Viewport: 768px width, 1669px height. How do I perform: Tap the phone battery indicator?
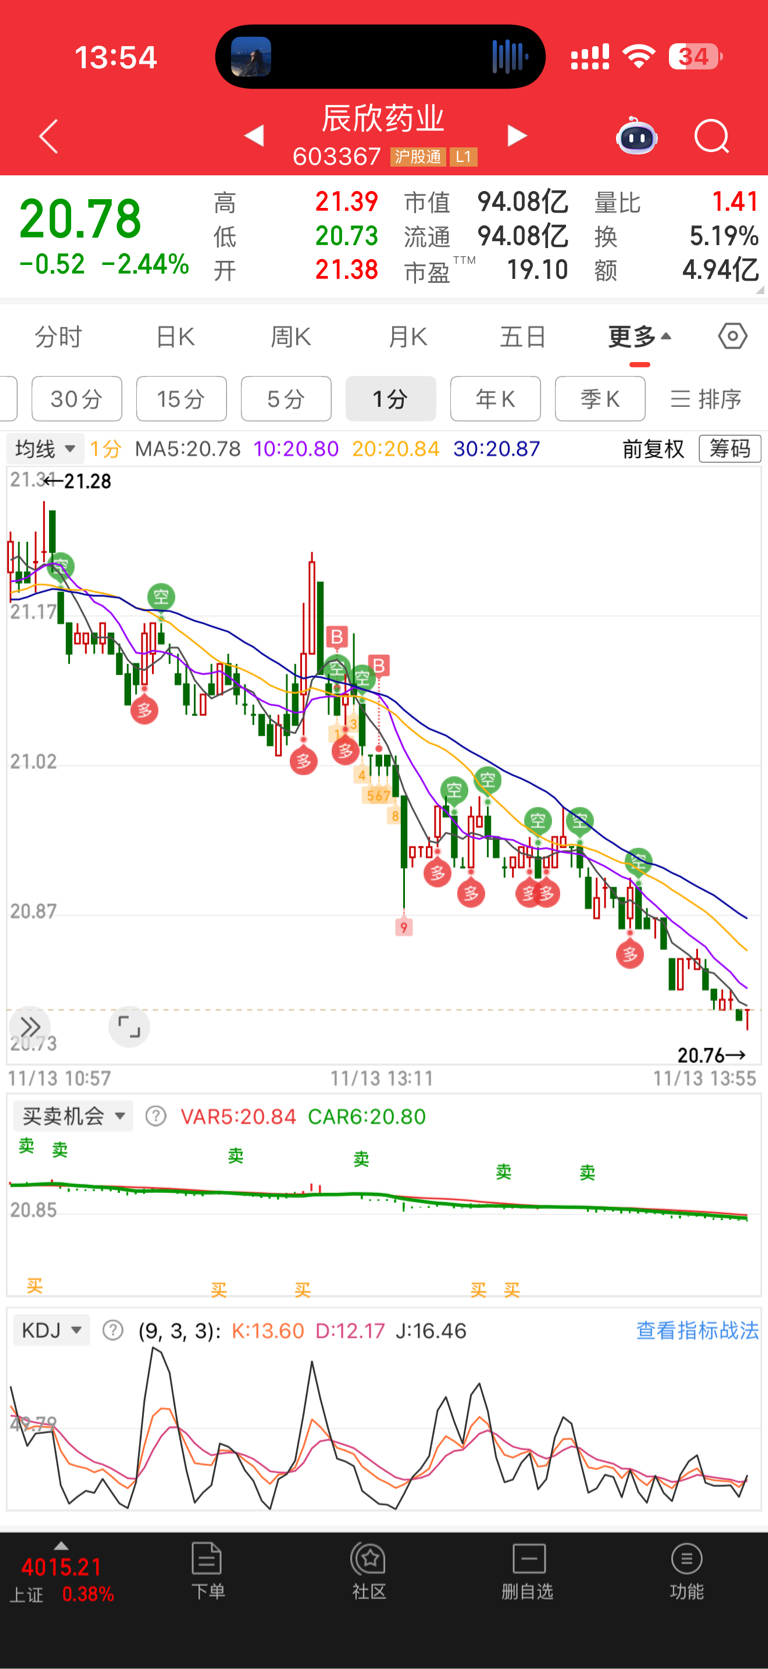[695, 57]
